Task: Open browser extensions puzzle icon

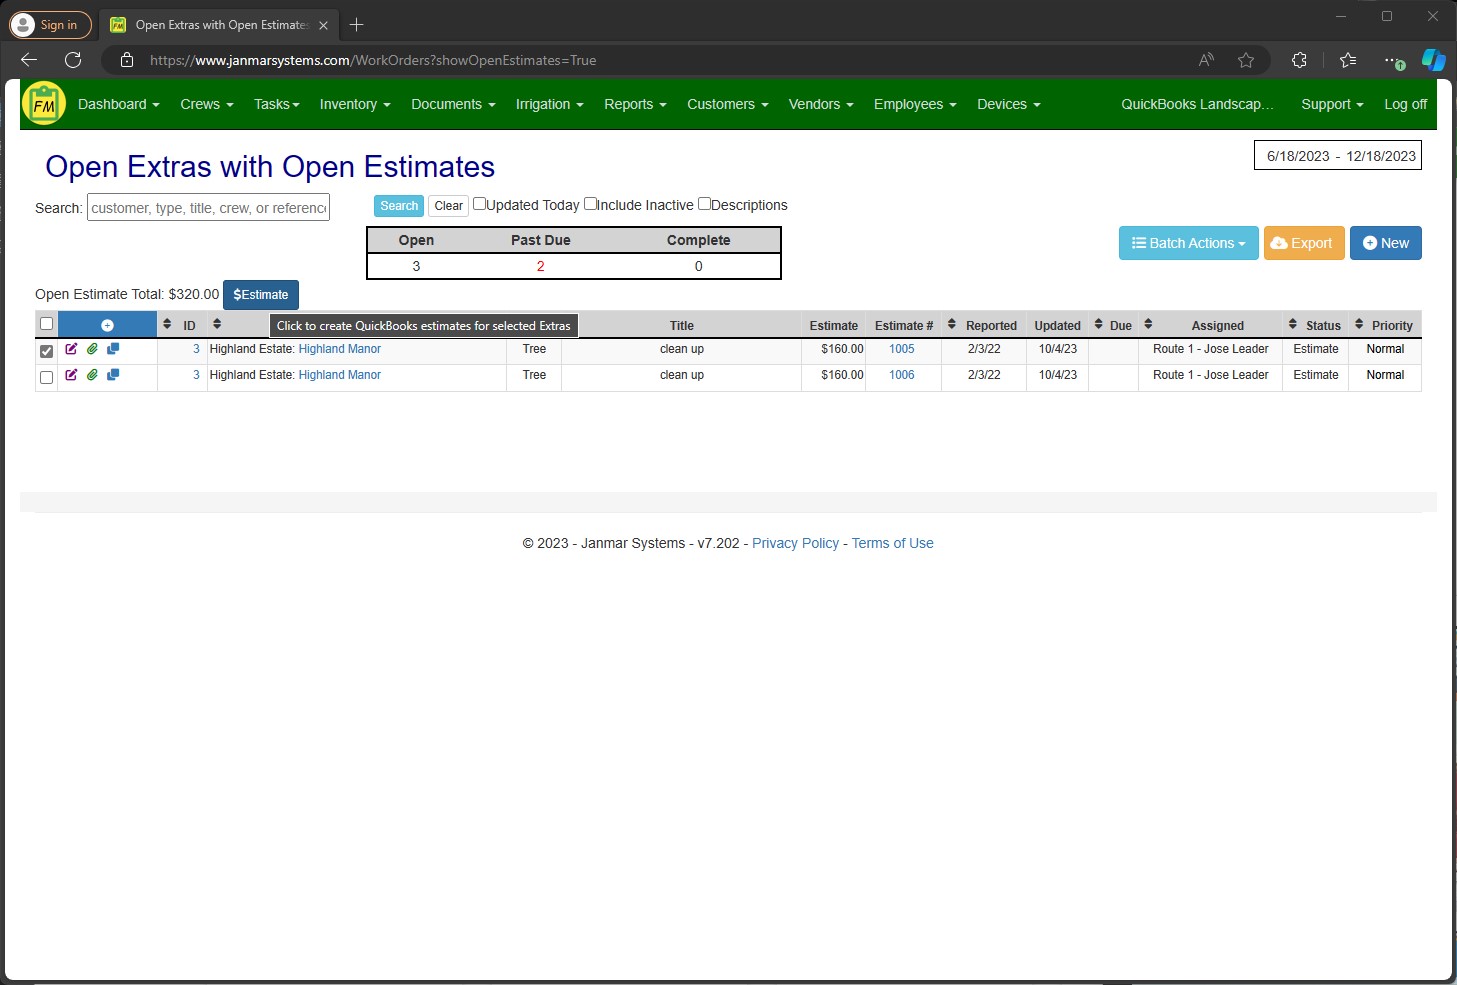Action: point(1299,60)
